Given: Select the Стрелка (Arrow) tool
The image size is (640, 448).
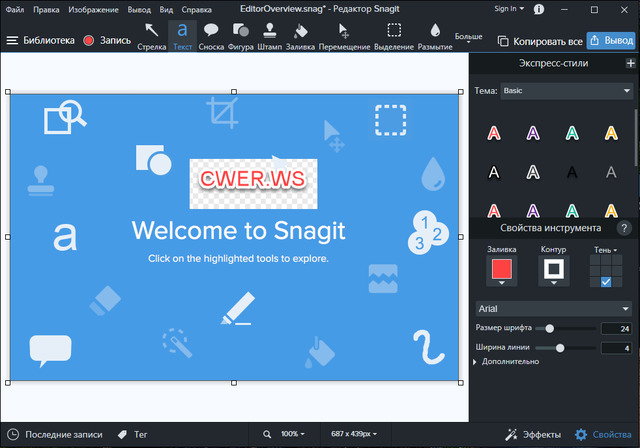Looking at the screenshot, I should pos(152,35).
